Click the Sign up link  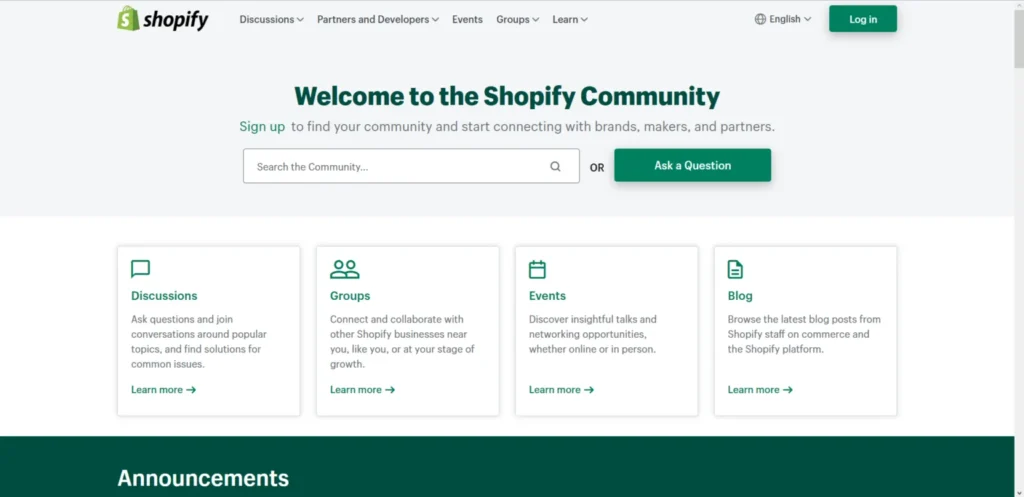point(262,127)
